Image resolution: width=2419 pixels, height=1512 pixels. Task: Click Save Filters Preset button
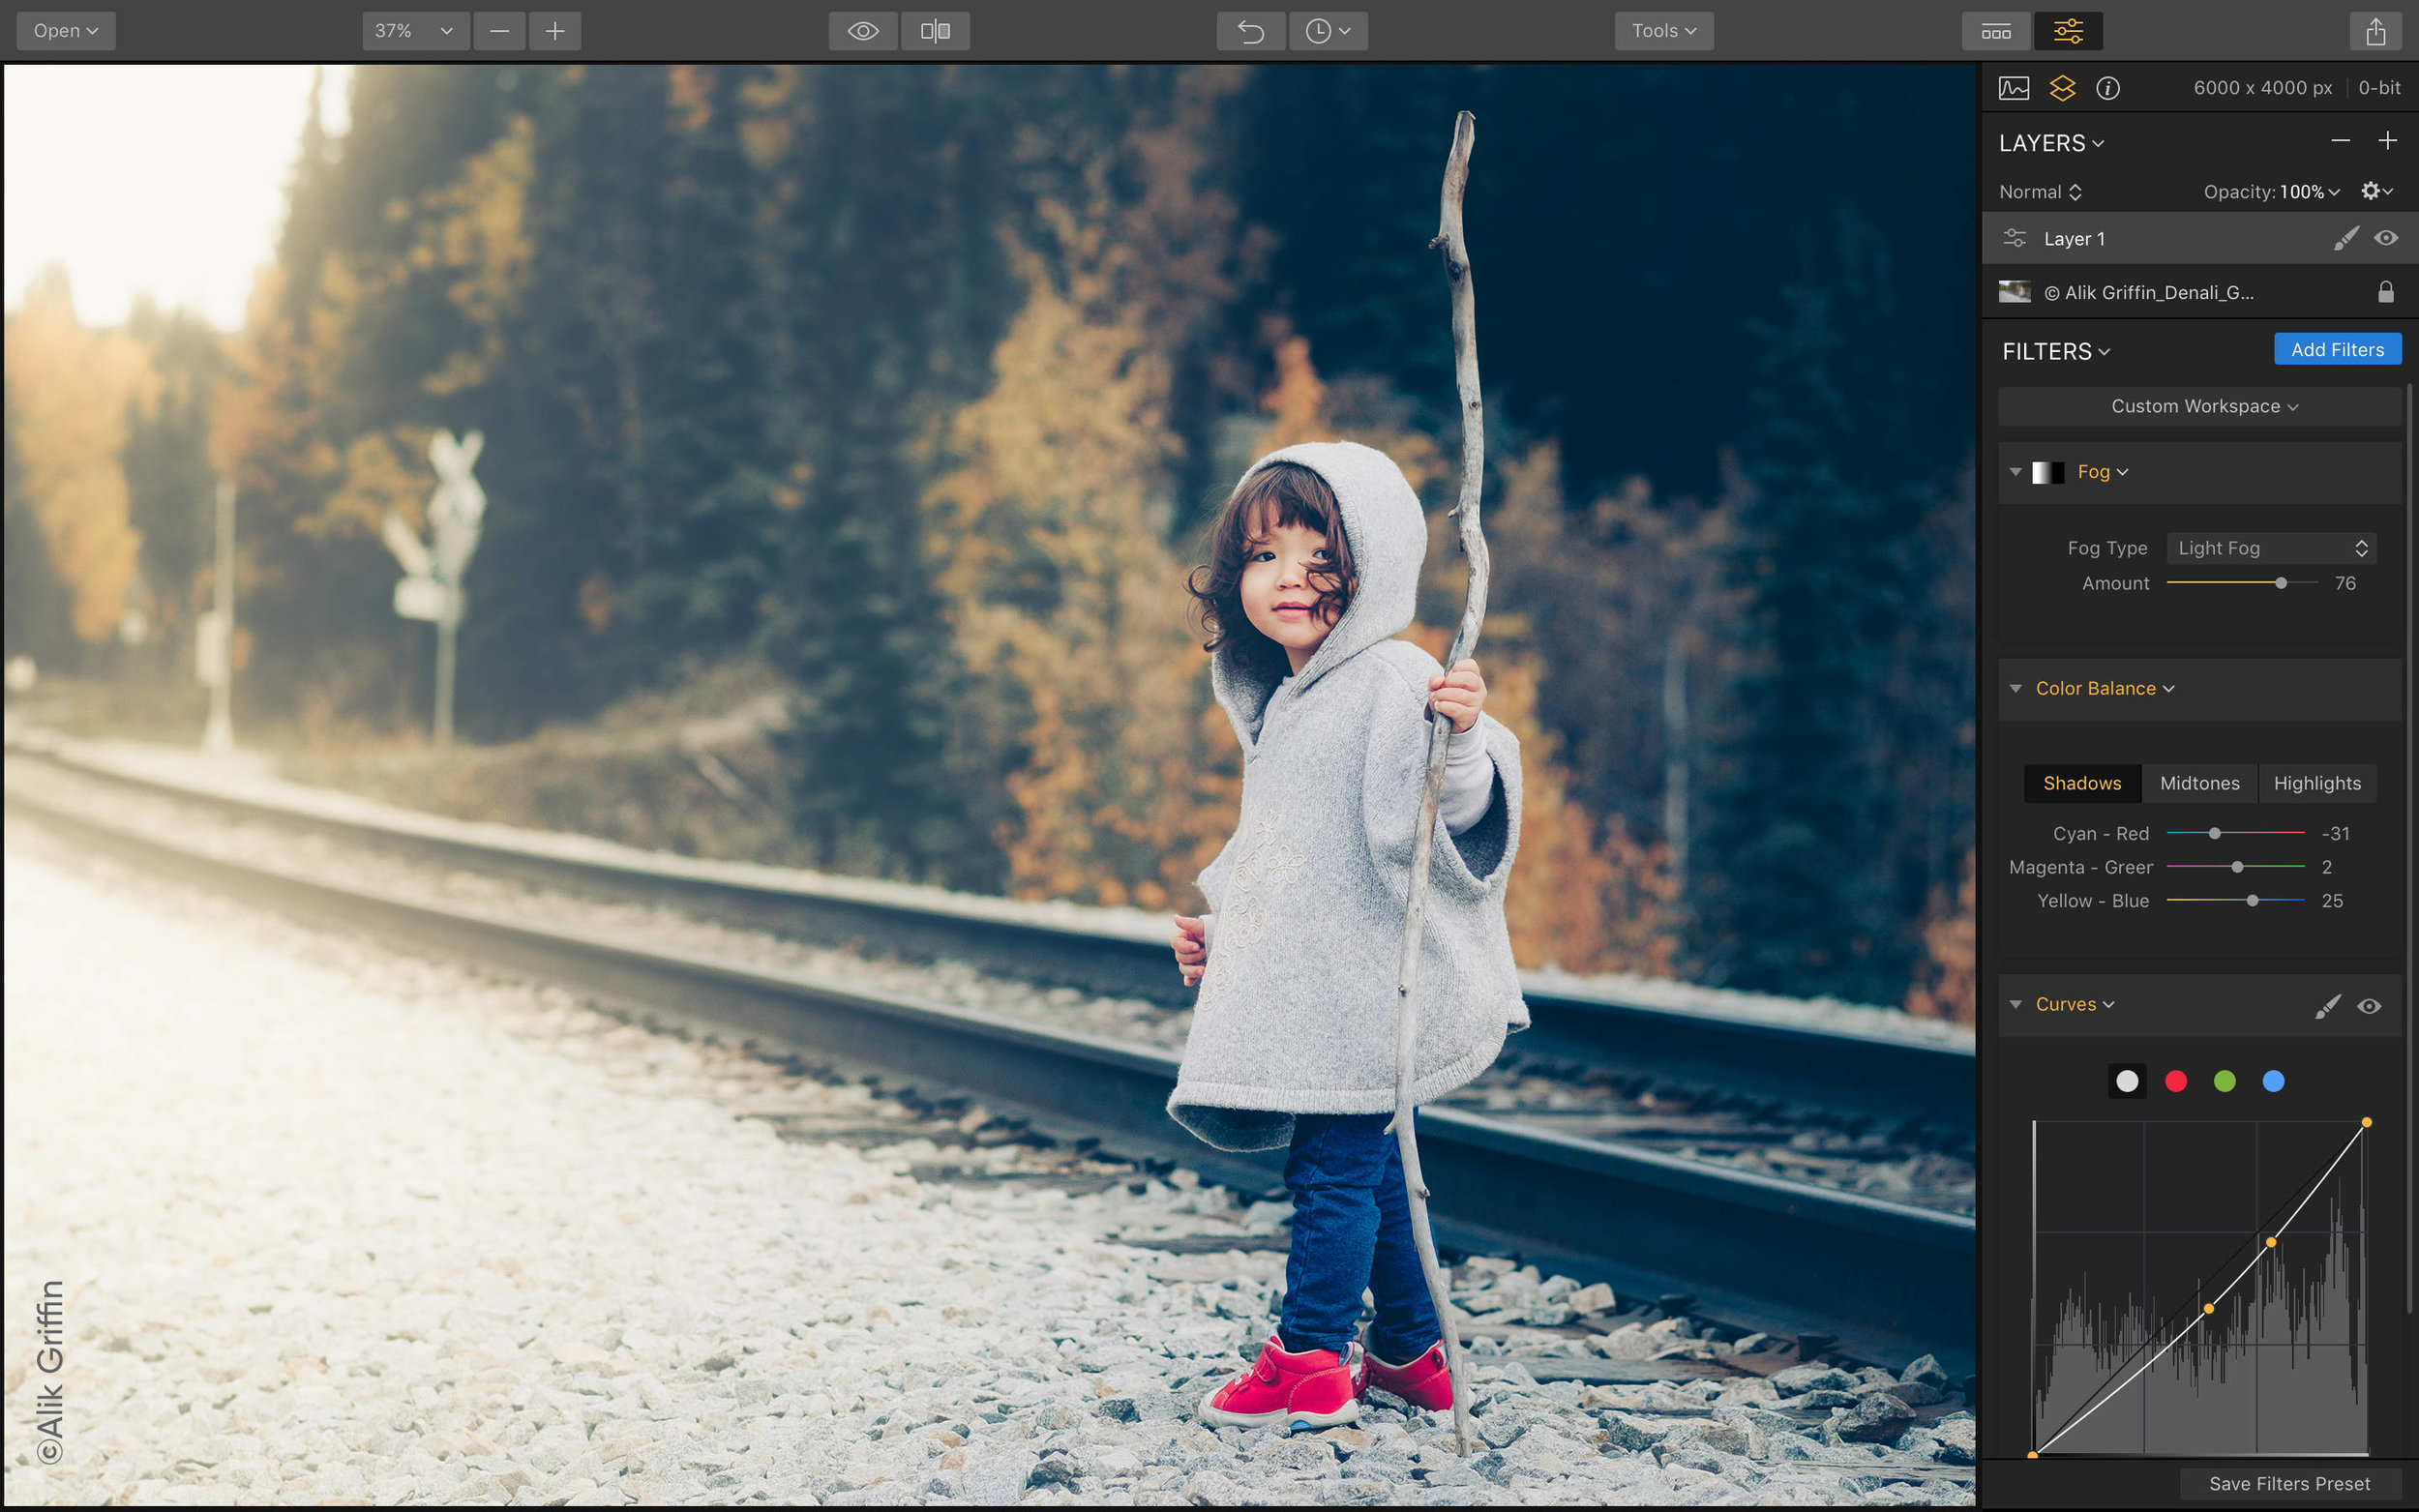tap(2288, 1483)
